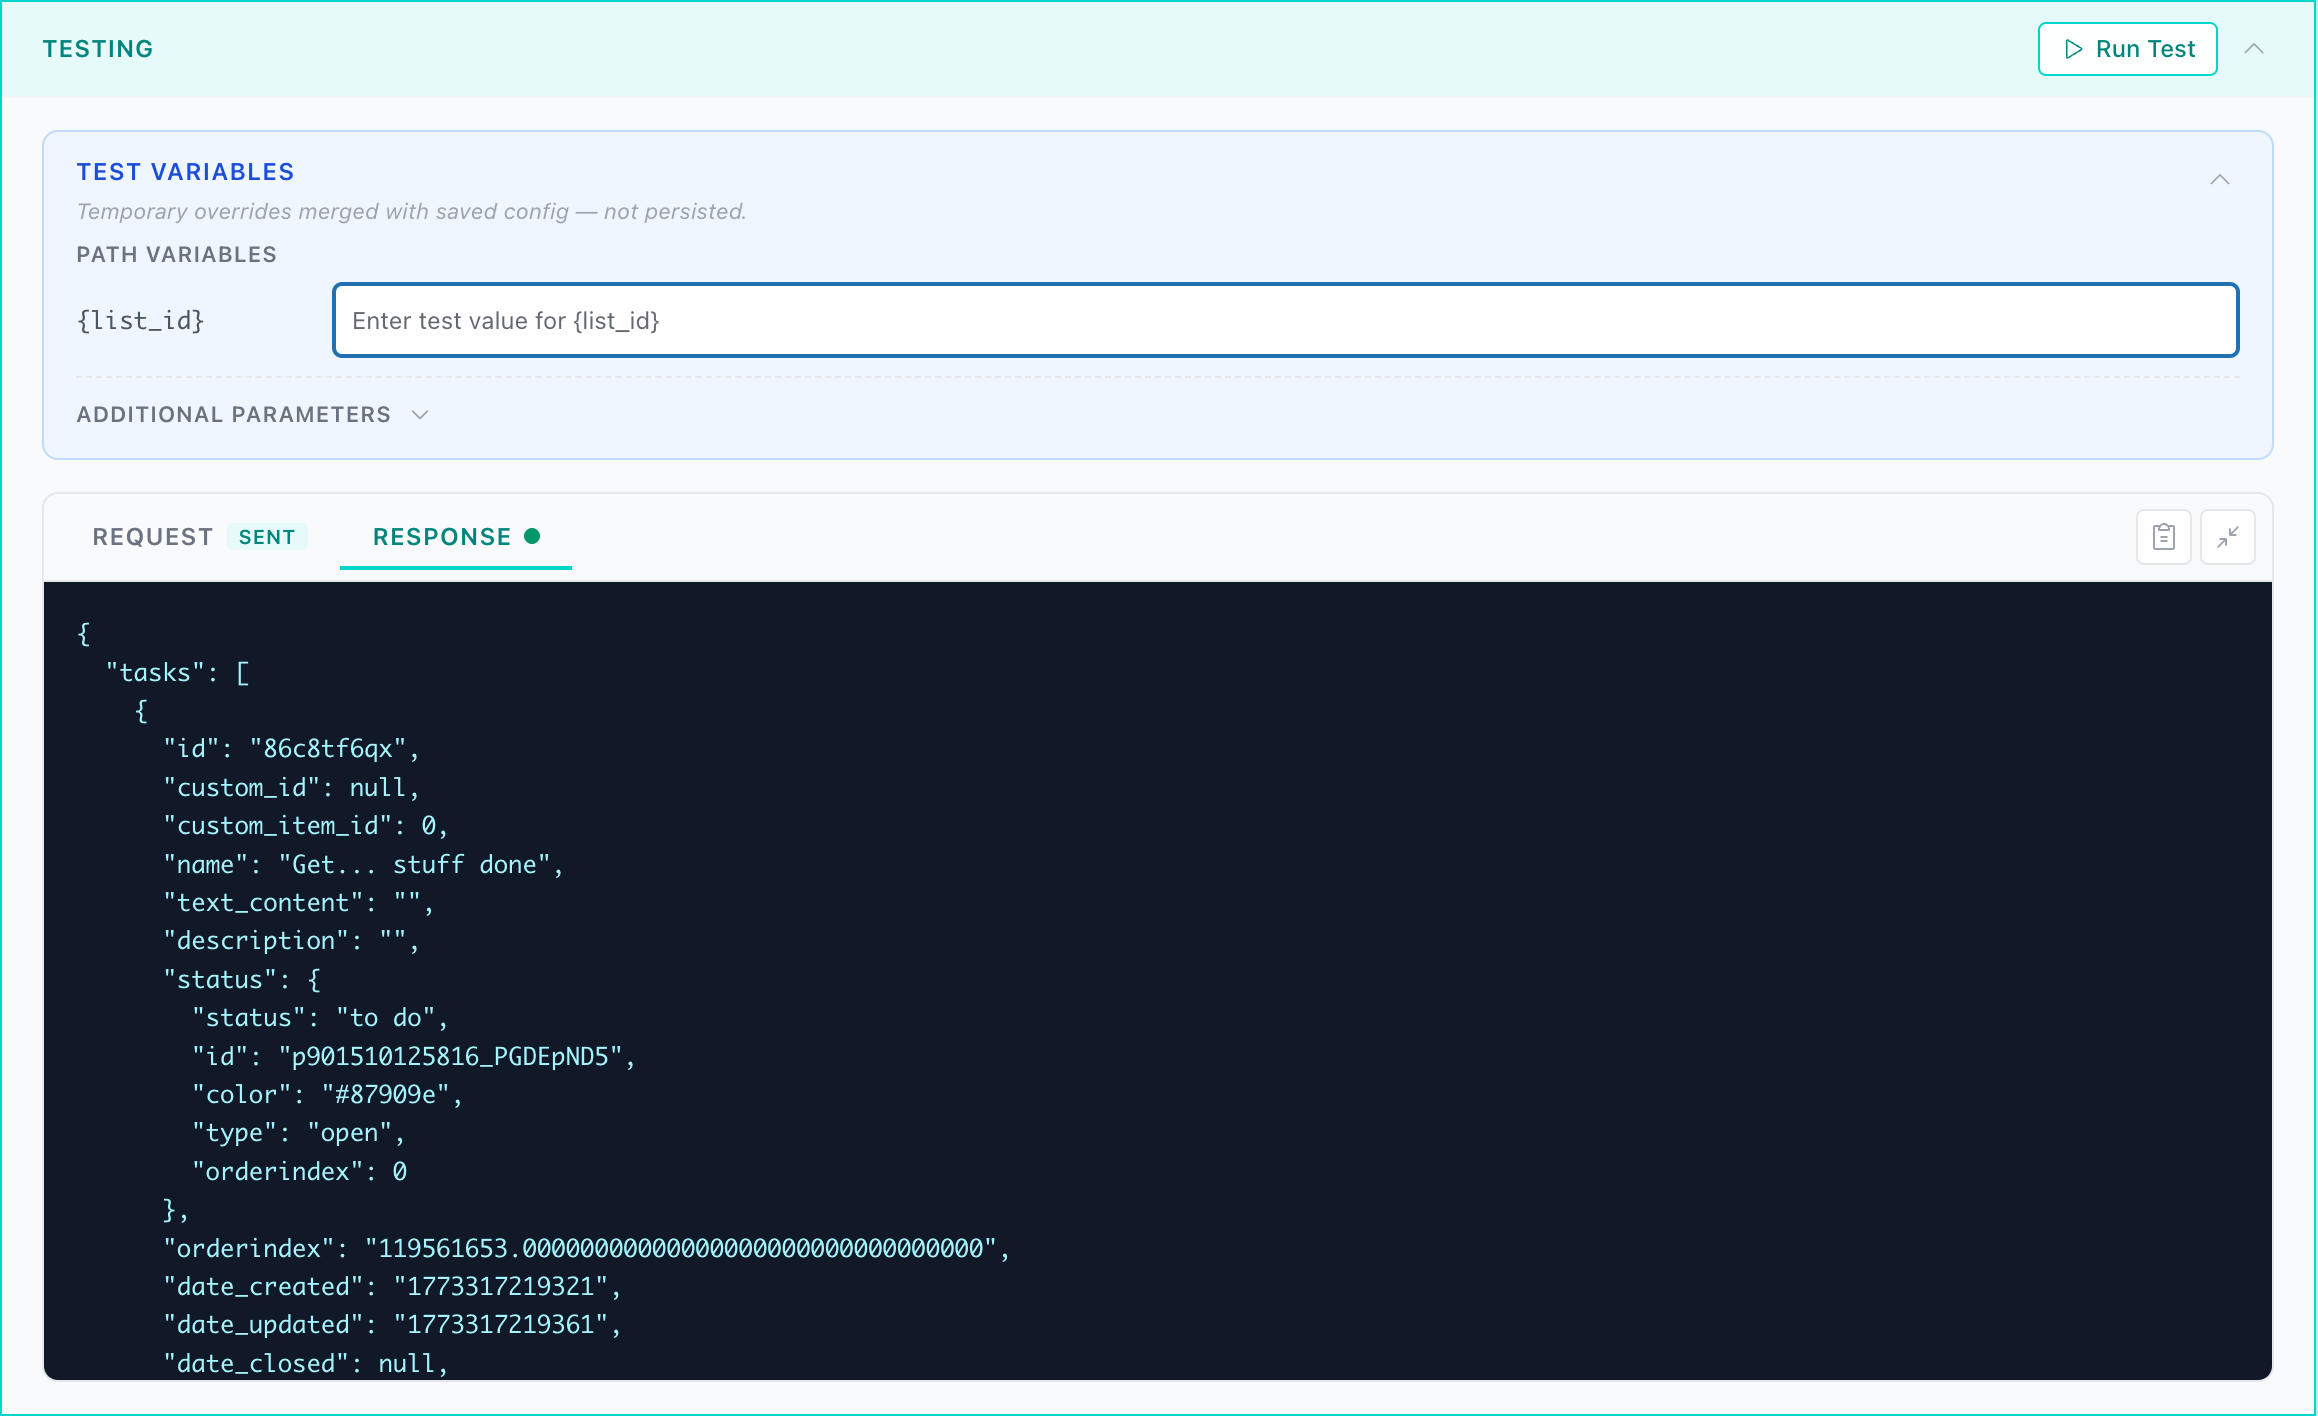Click the TESTING header title
The image size is (2318, 1416).
tap(98, 49)
